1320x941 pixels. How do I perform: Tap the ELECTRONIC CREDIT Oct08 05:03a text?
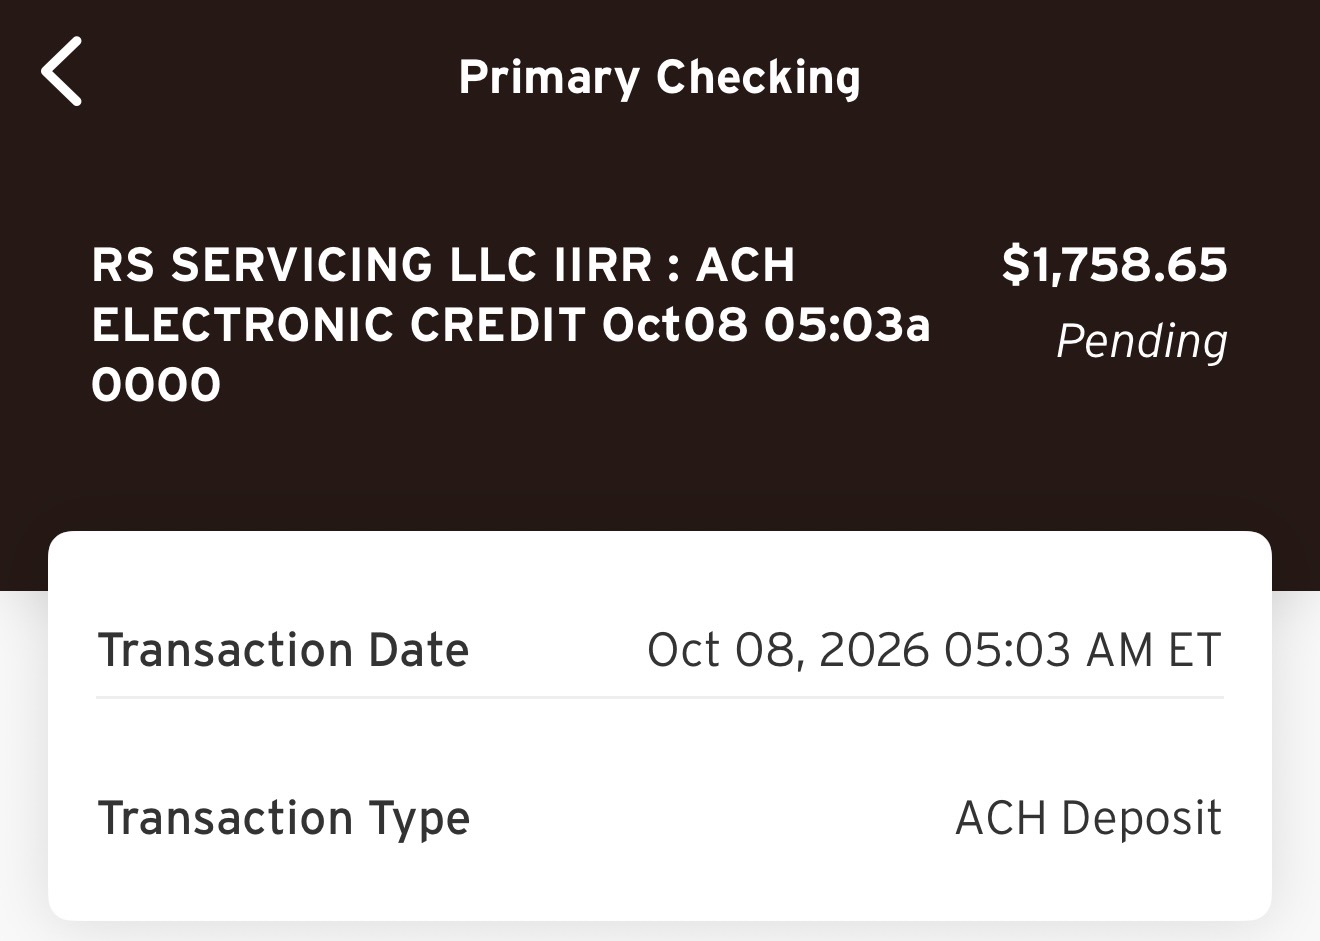[511, 326]
